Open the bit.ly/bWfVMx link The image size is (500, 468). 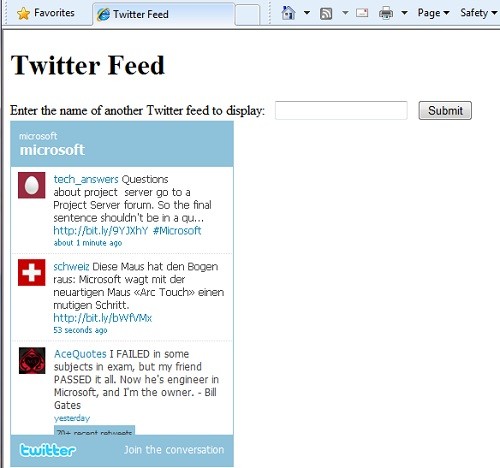[103, 318]
